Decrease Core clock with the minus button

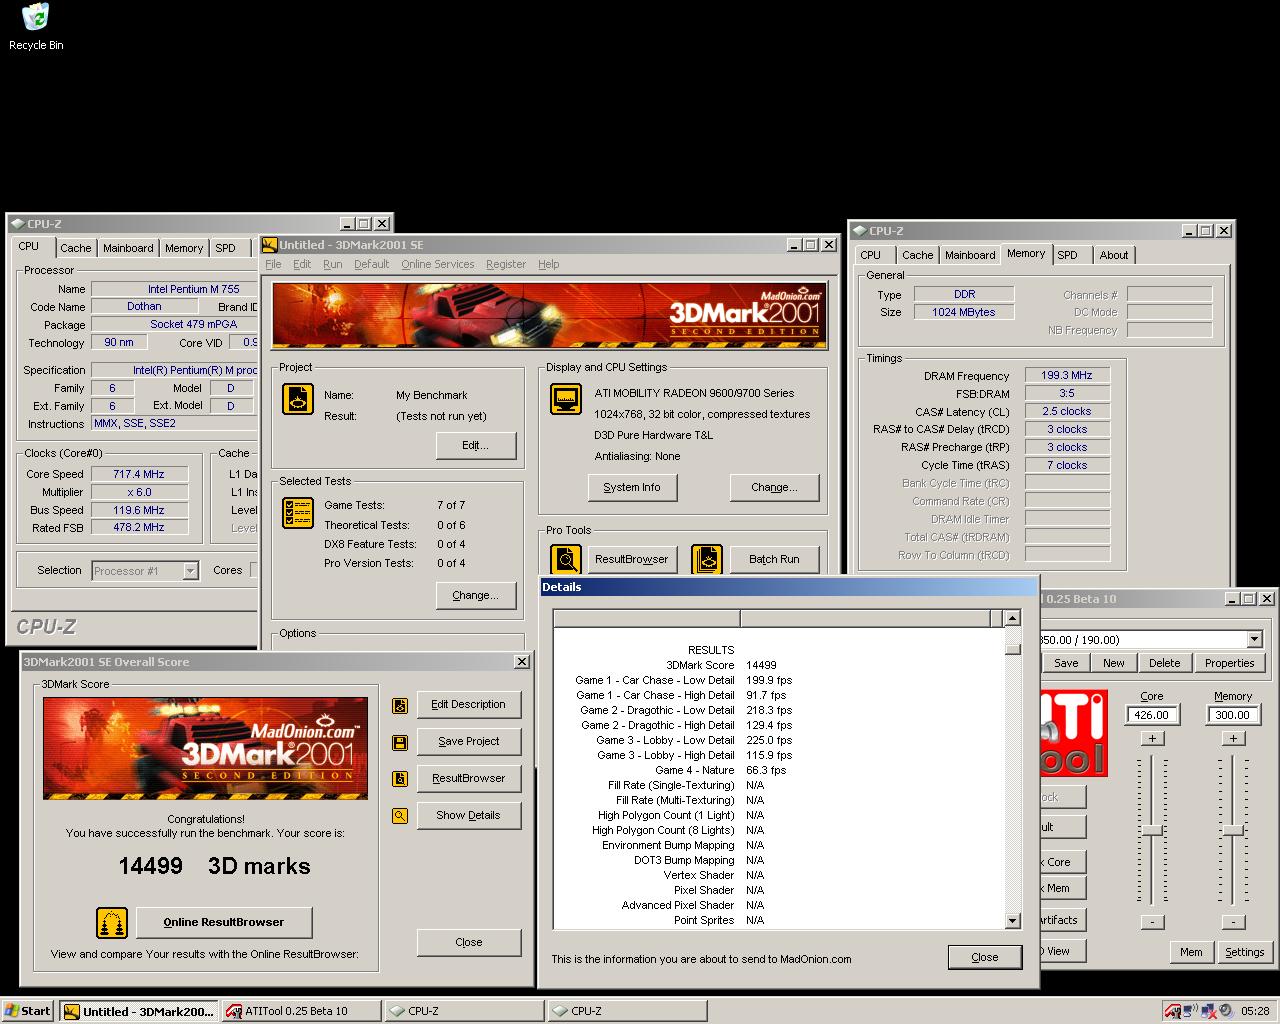[x=1152, y=922]
